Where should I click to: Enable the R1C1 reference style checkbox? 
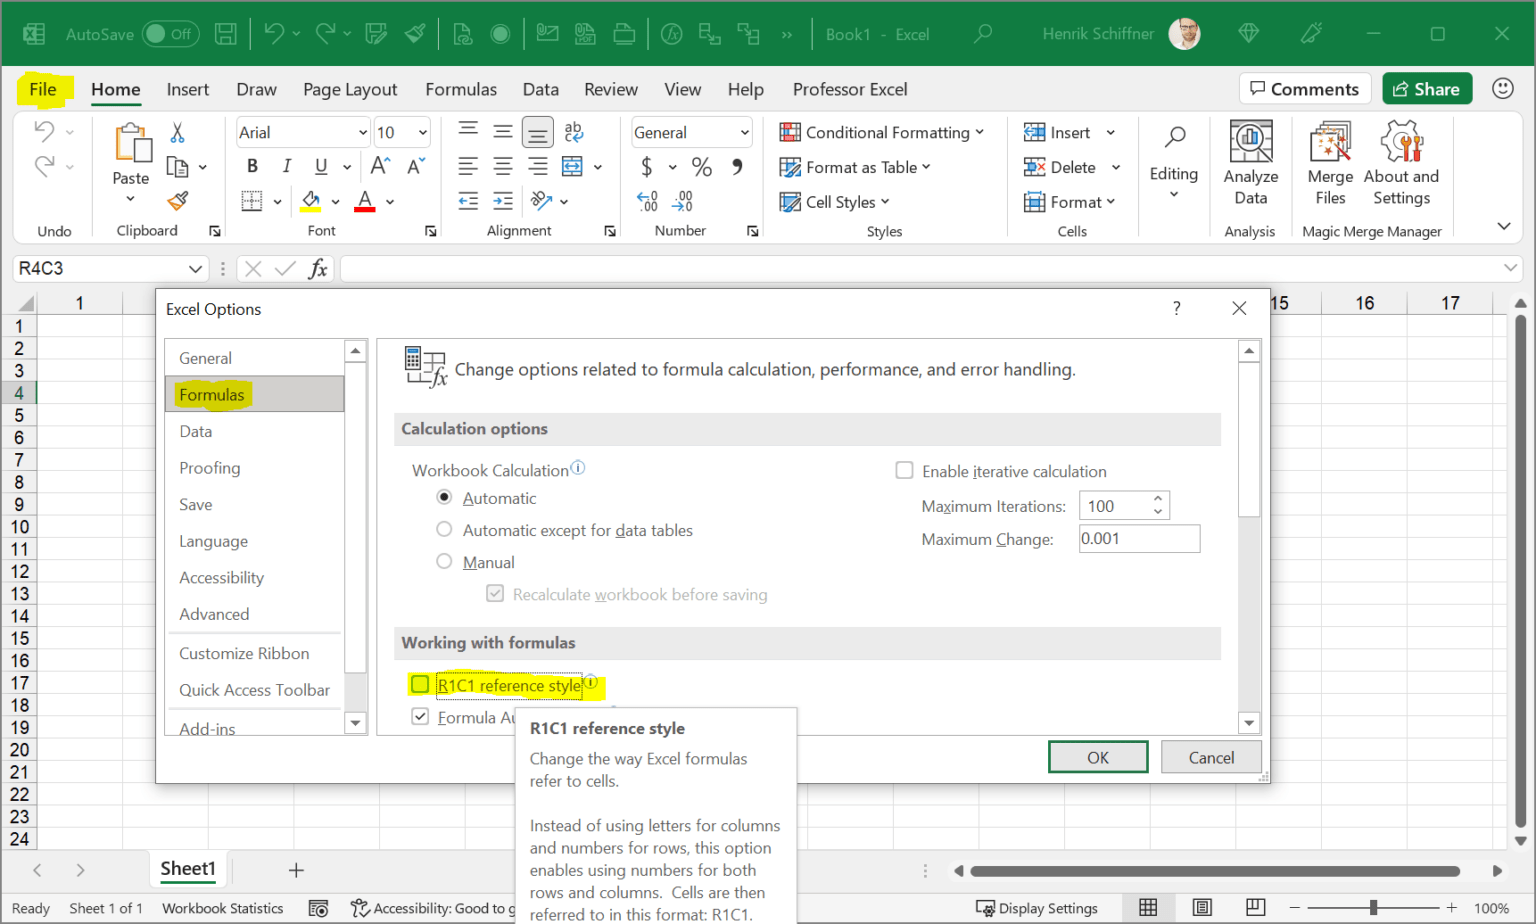[419, 684]
